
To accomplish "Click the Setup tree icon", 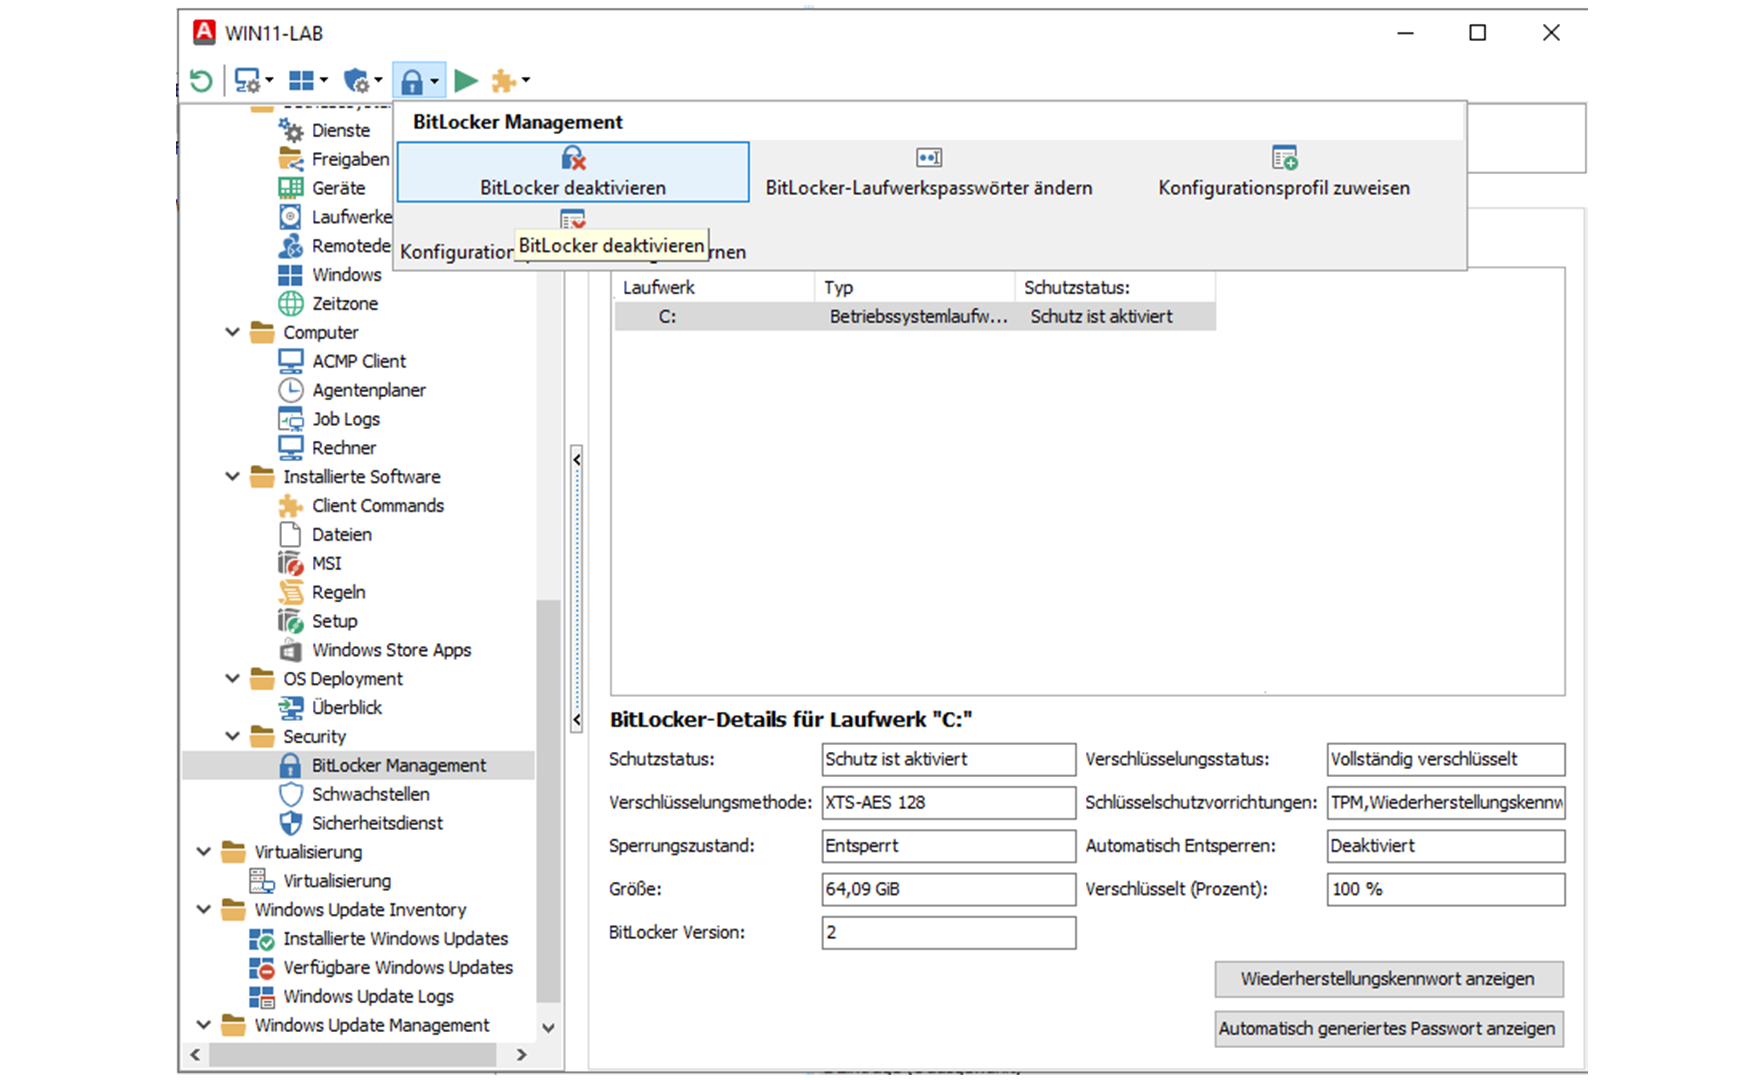I will pos(290,621).
